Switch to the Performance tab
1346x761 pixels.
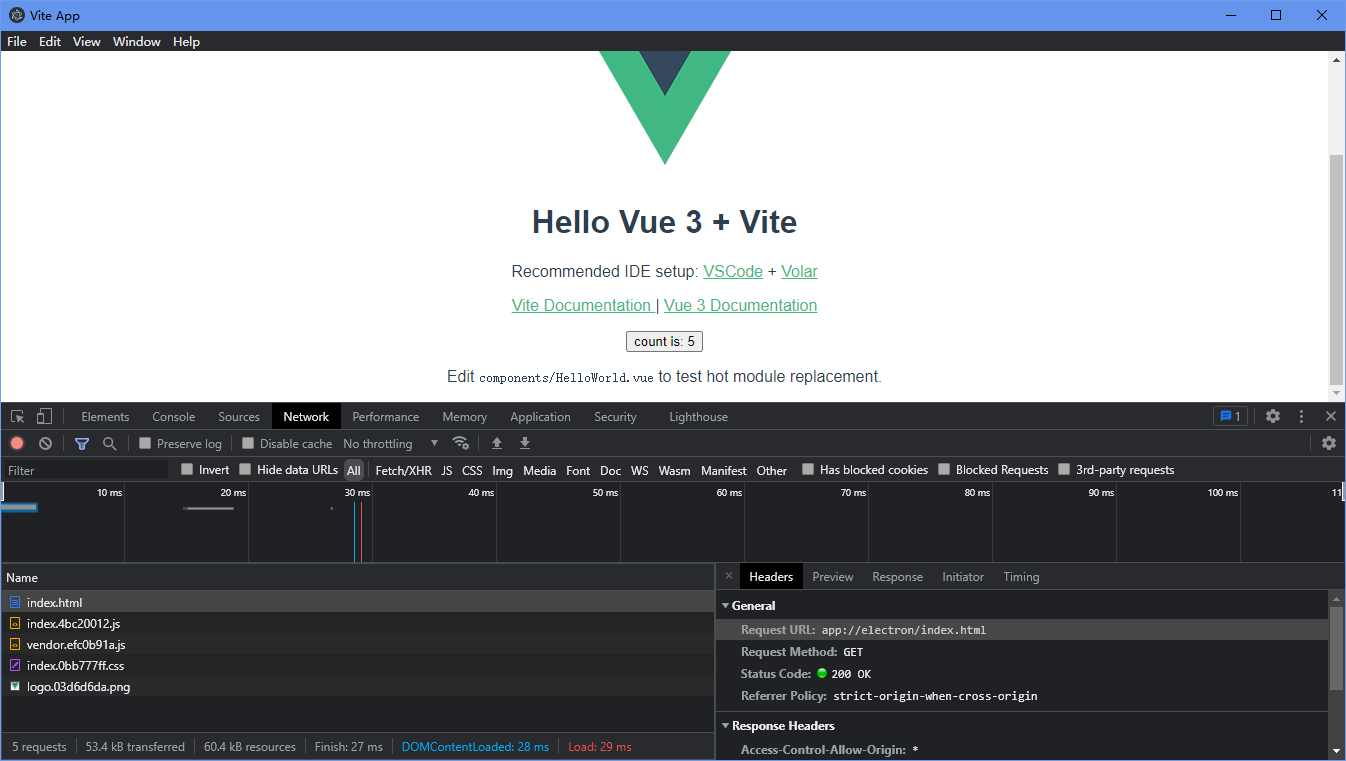(x=386, y=416)
